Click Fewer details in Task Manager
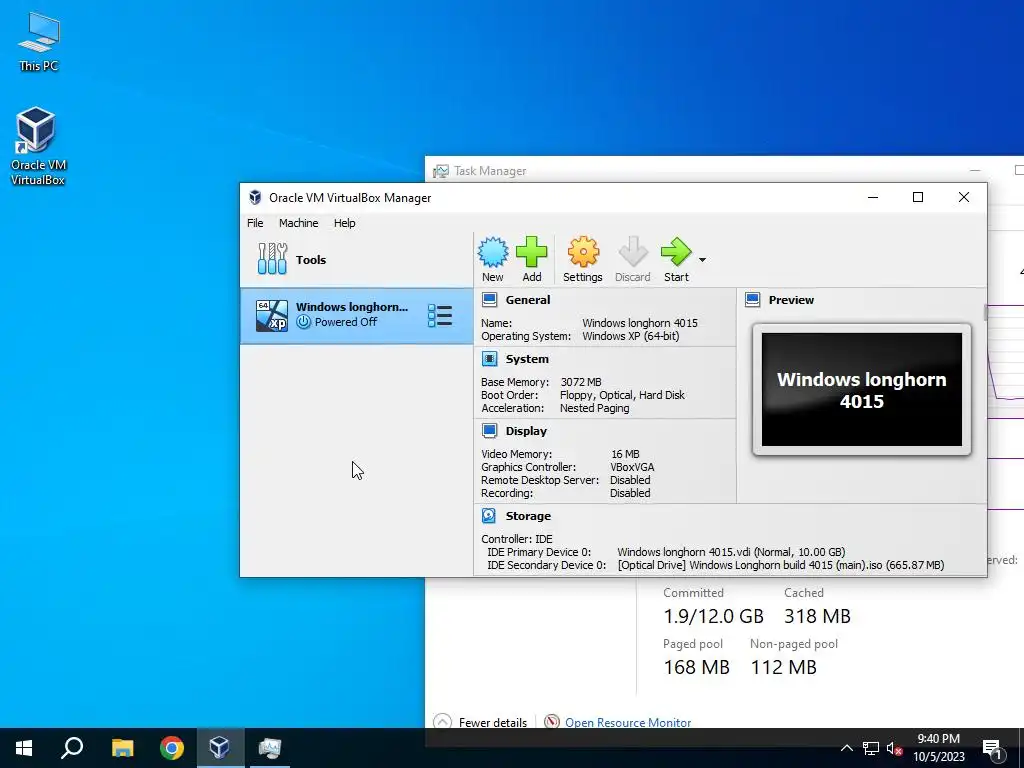Screen dimensions: 1024x768 coord(481,722)
